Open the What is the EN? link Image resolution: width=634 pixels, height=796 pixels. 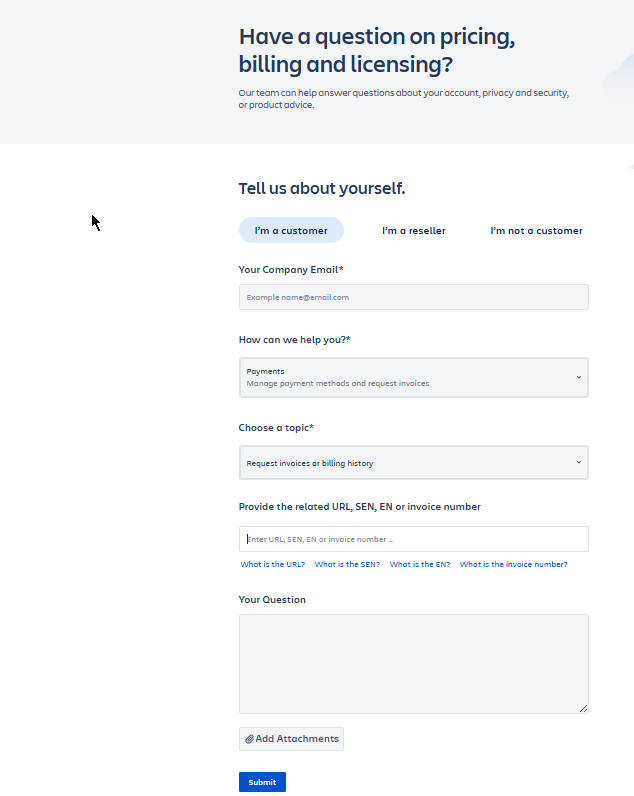(420, 565)
